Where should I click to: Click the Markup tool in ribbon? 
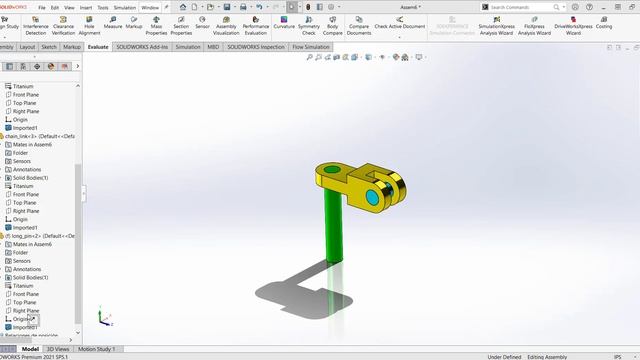click(x=133, y=23)
